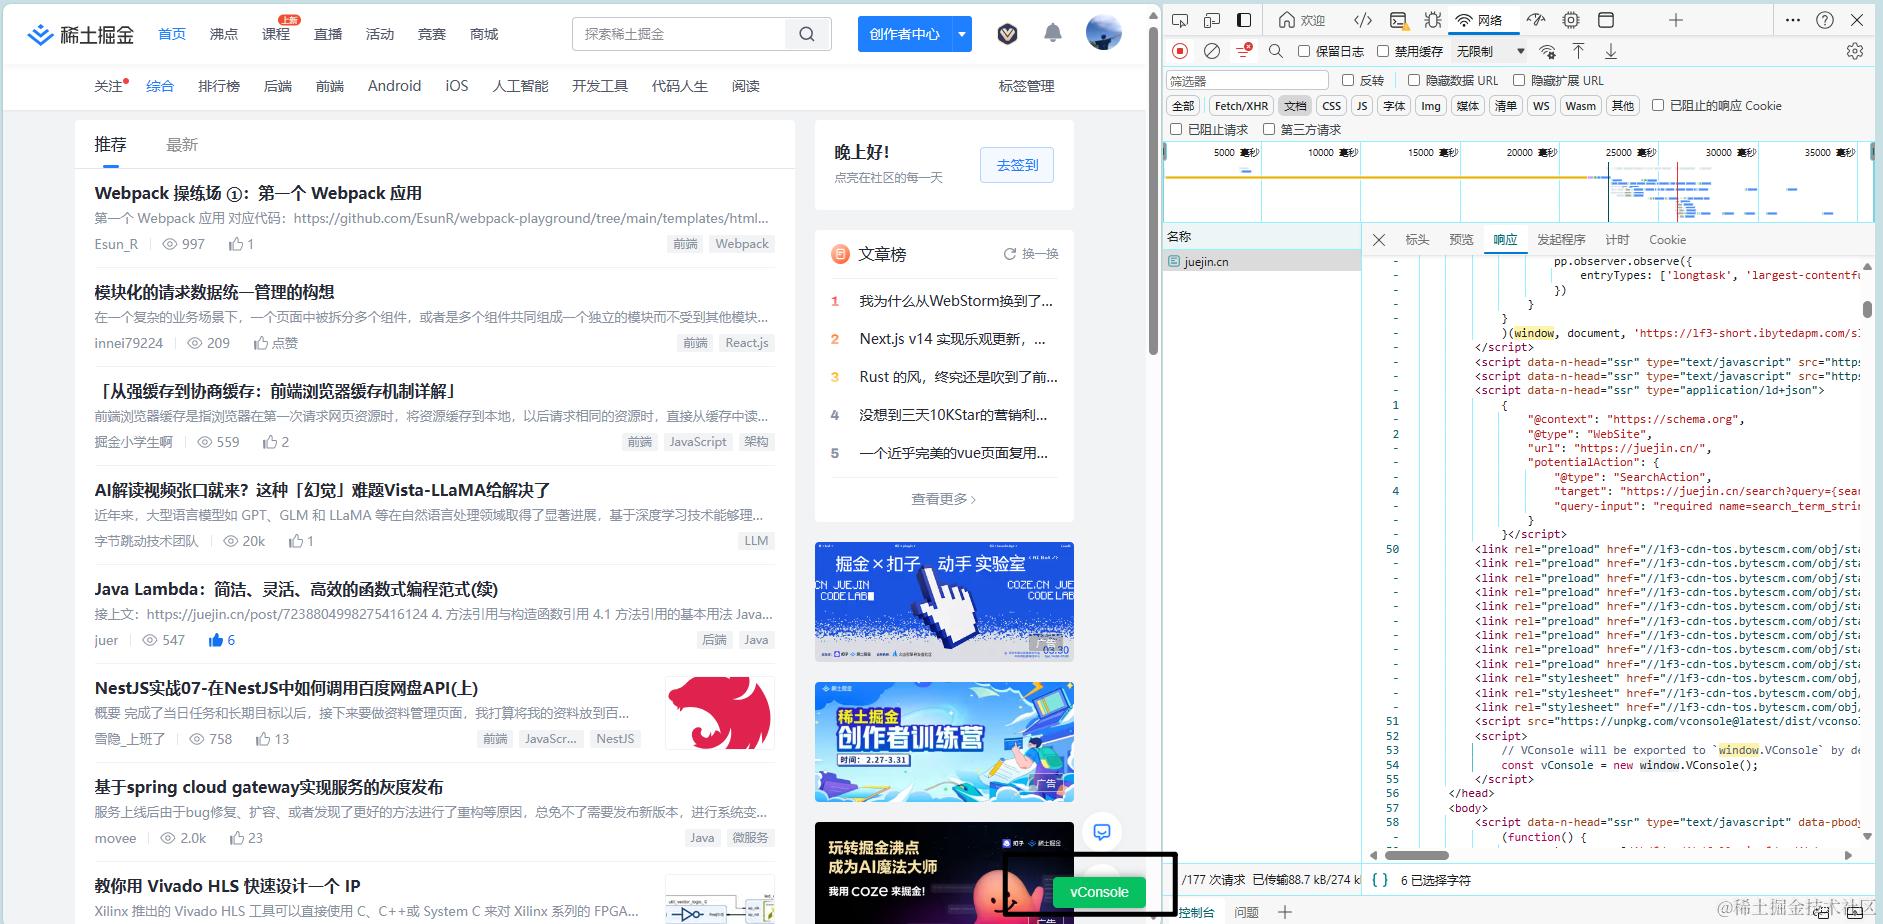1883x924 pixels.
Task: Open DevTools three-dot customize menu
Action: tap(1793, 20)
